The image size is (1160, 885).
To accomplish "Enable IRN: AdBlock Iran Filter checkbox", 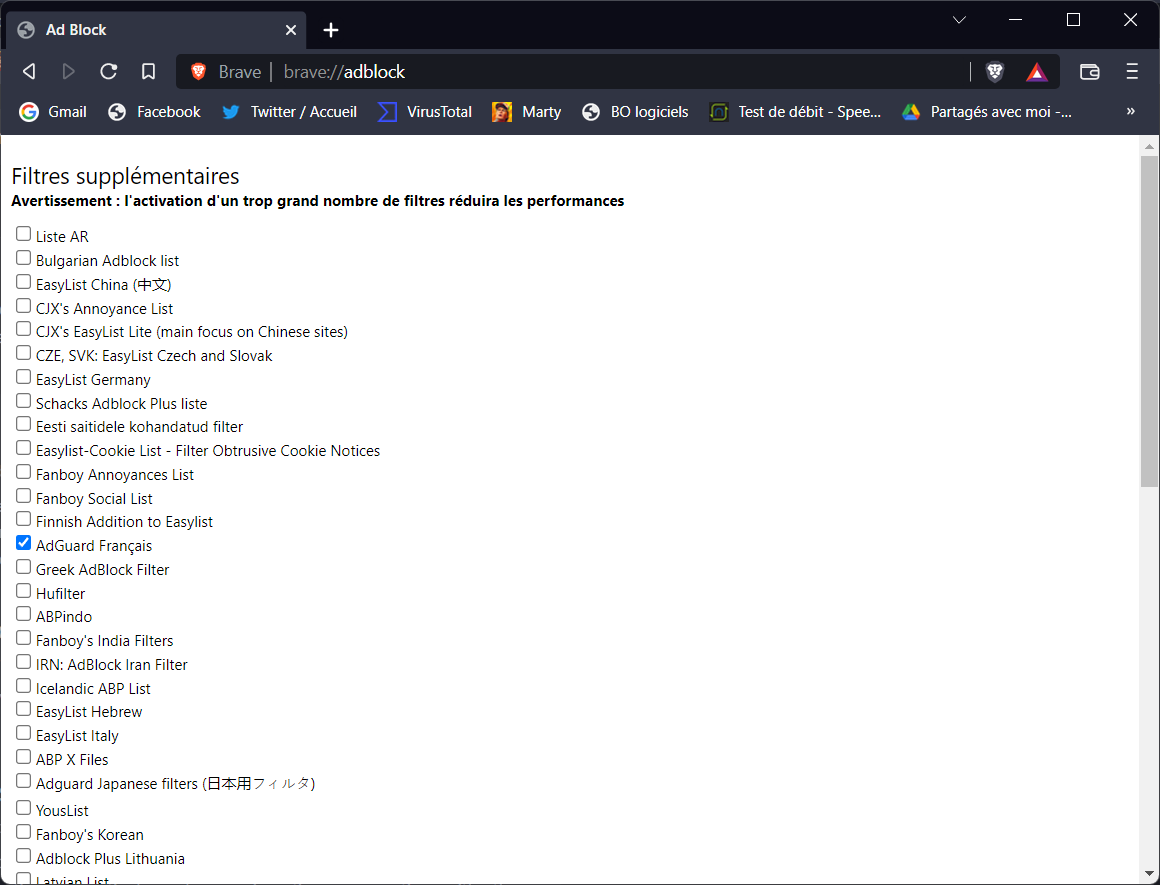I will click(x=24, y=662).
